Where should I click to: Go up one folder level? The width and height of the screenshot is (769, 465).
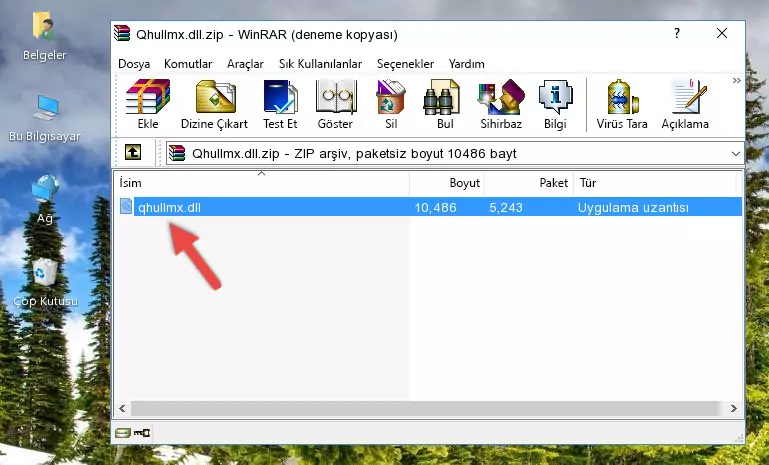click(133, 153)
